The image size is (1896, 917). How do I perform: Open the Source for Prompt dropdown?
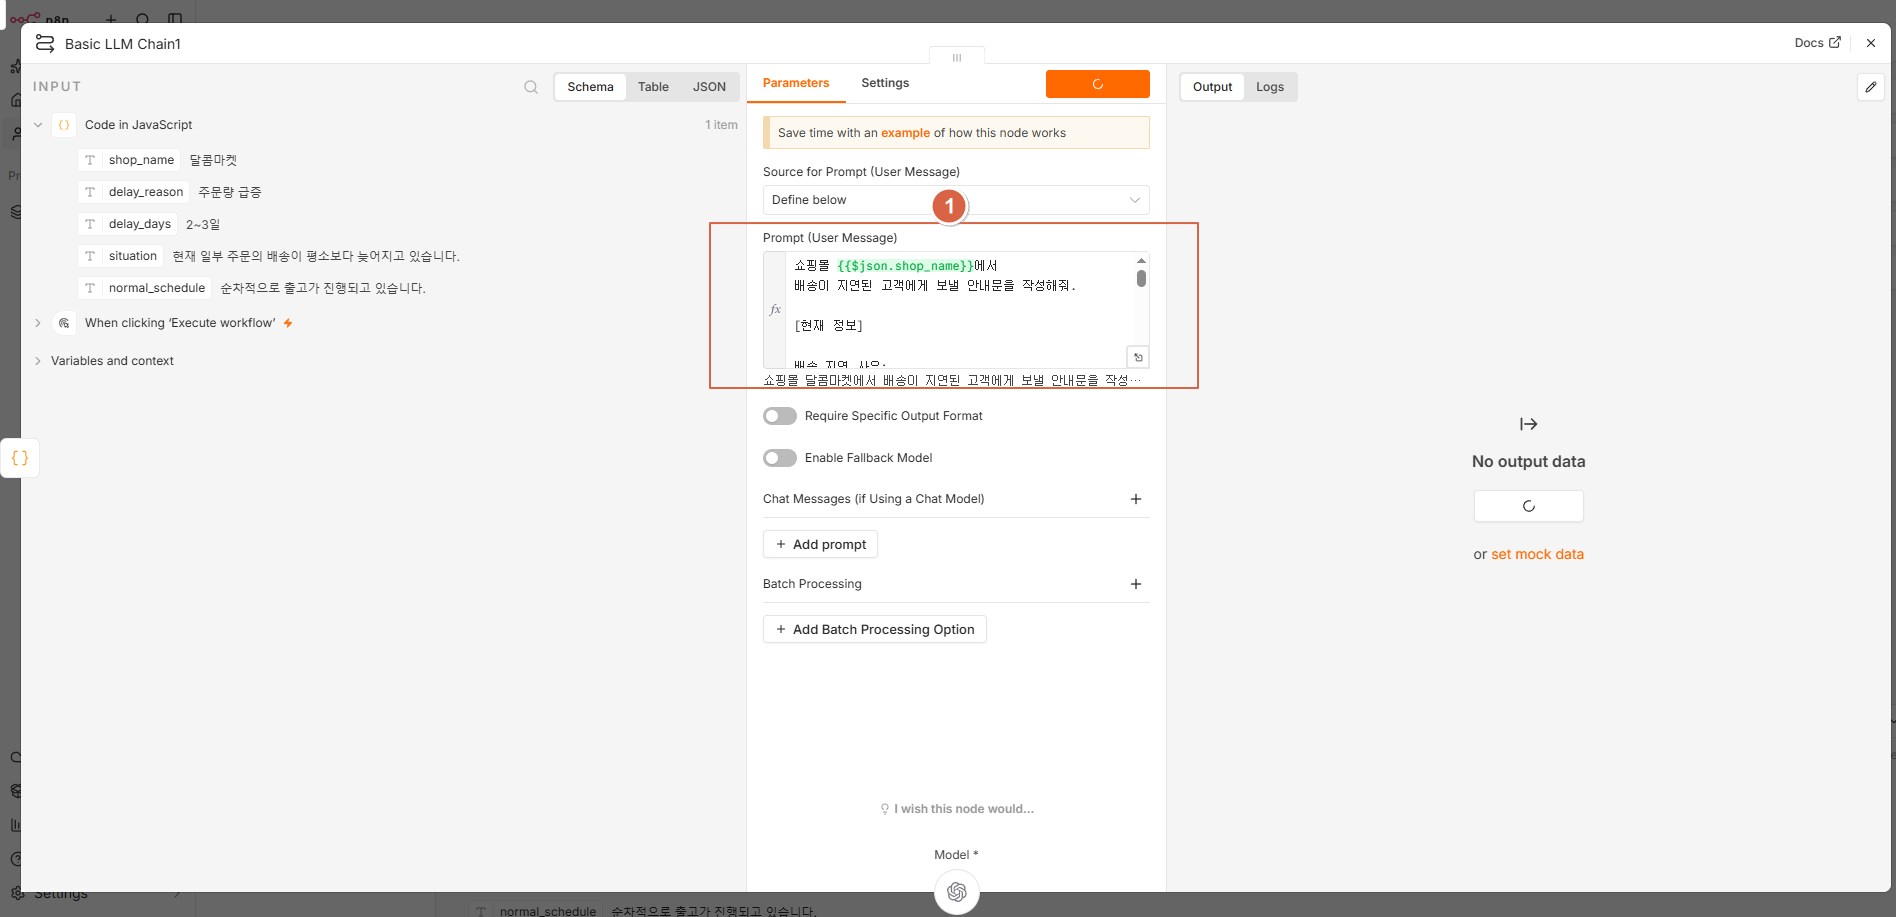956,200
